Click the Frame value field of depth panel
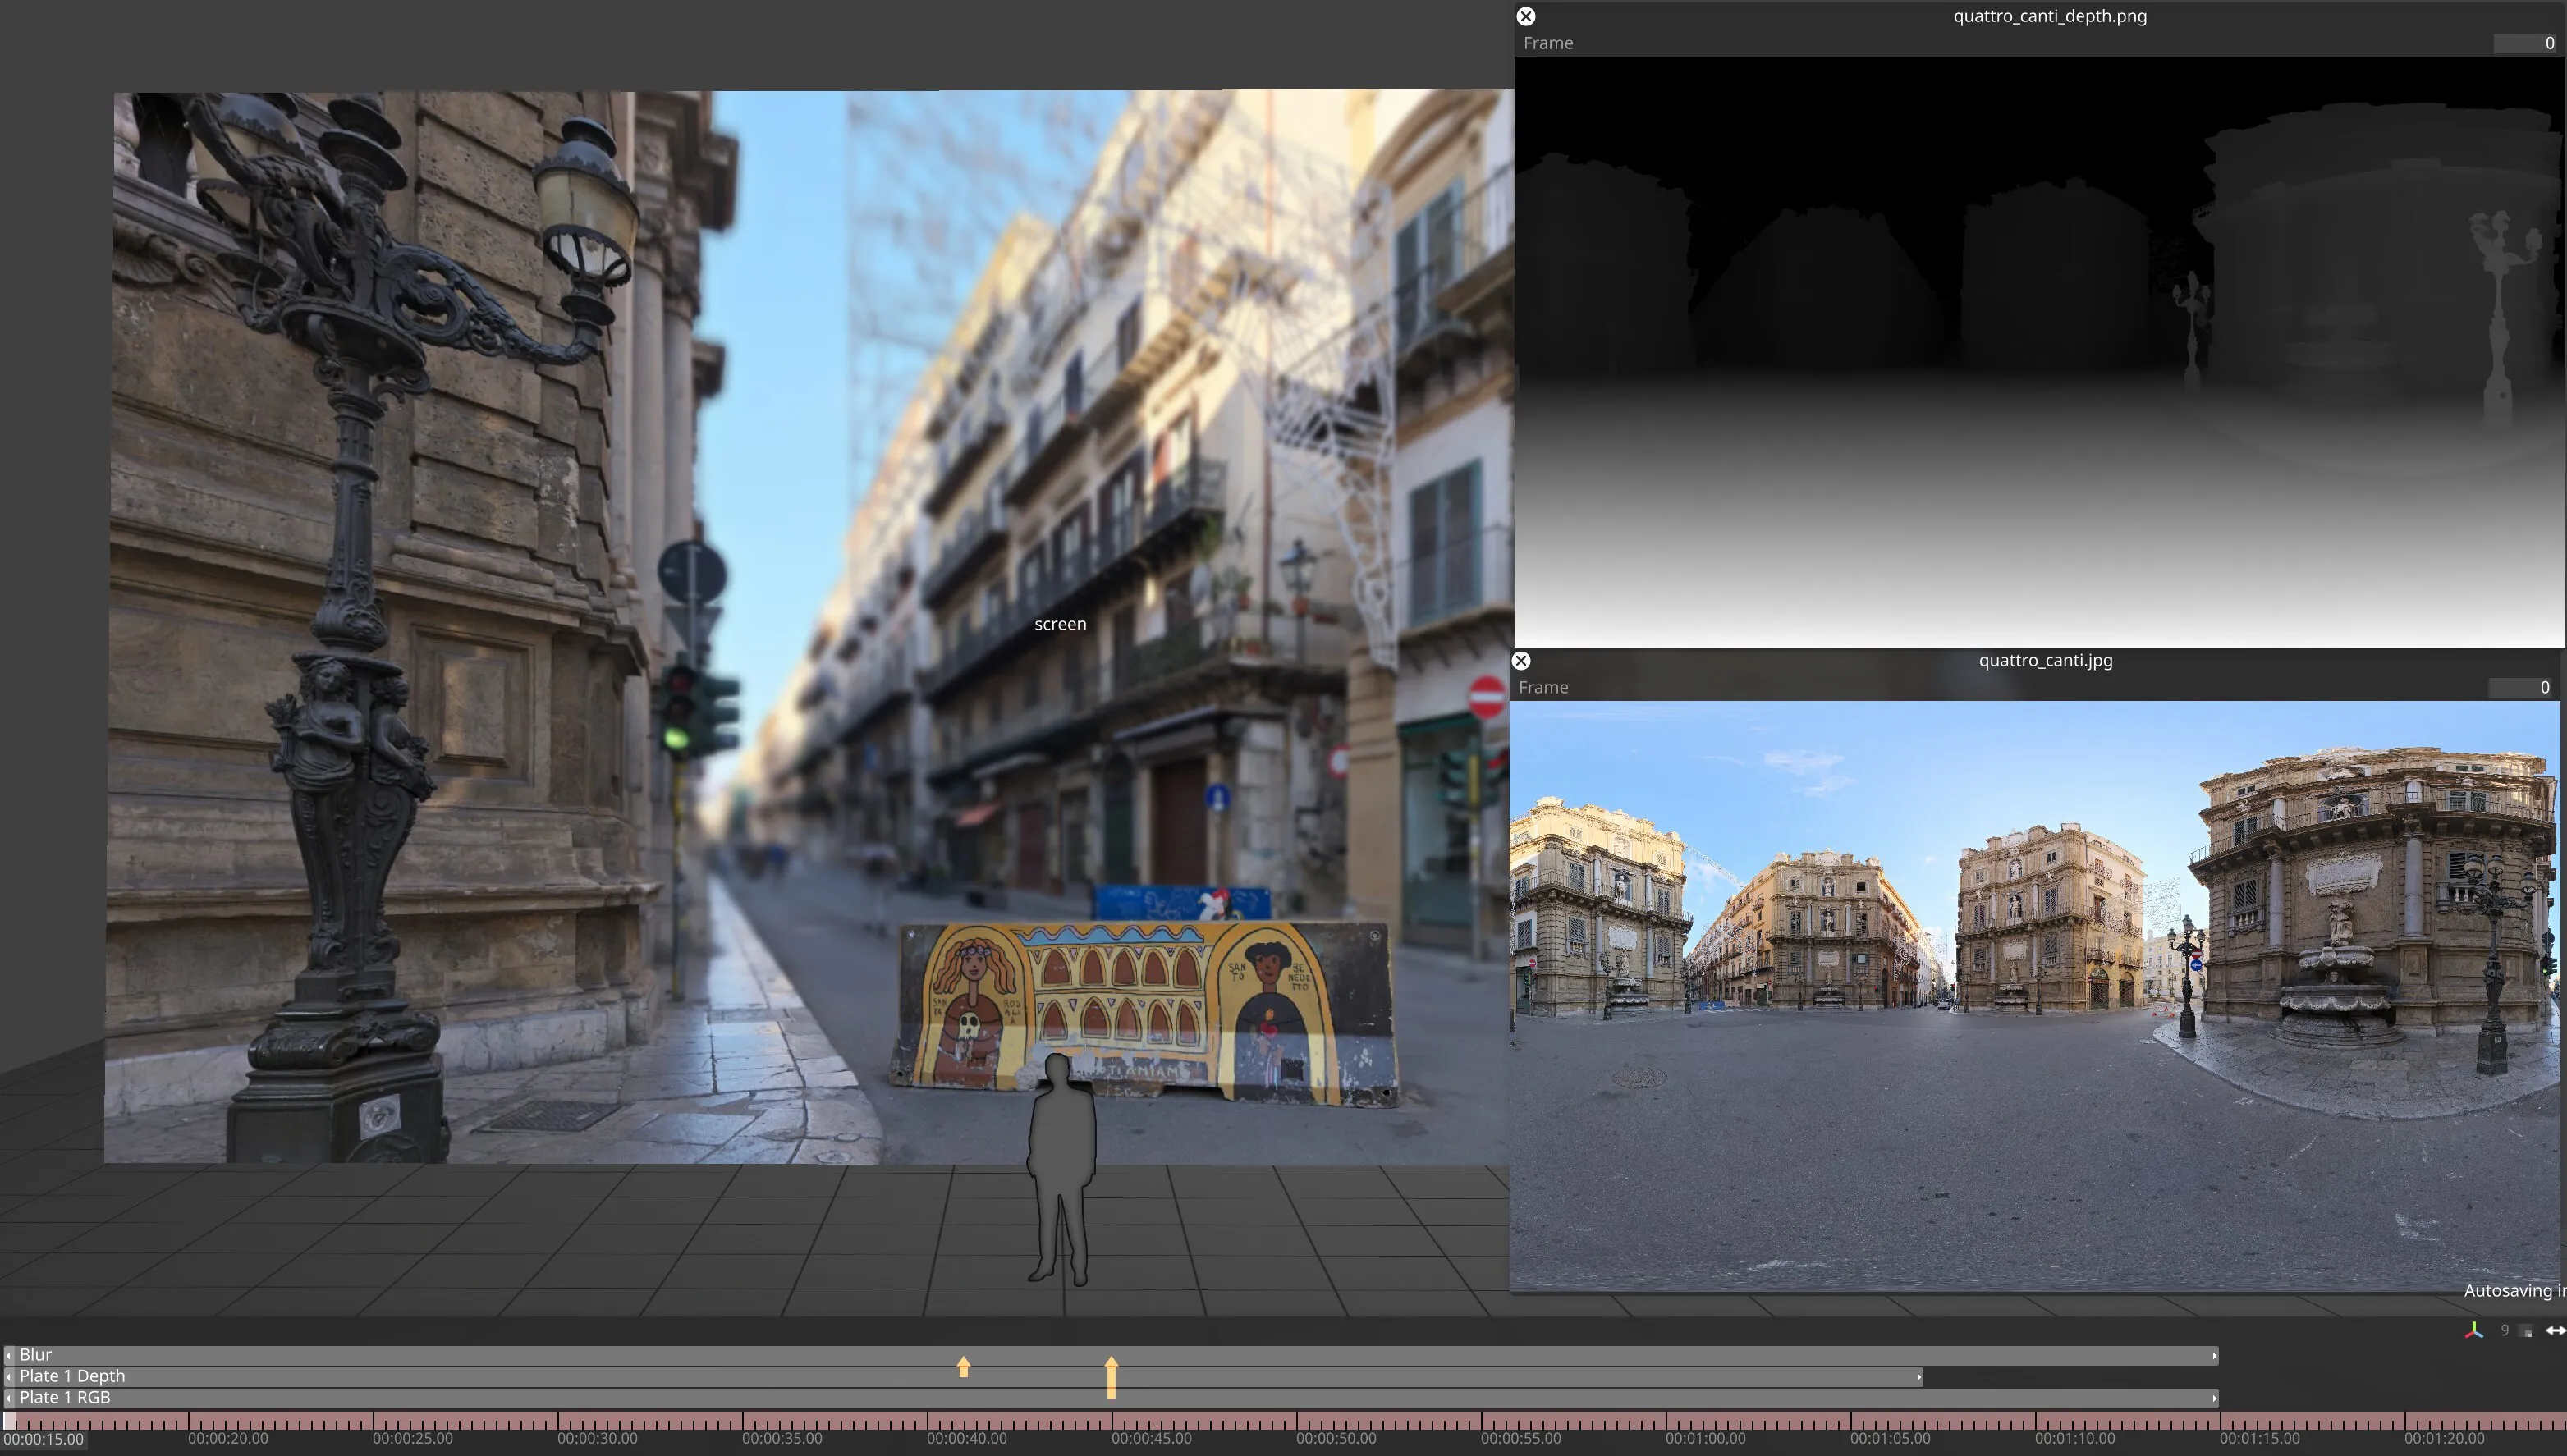 2526,43
